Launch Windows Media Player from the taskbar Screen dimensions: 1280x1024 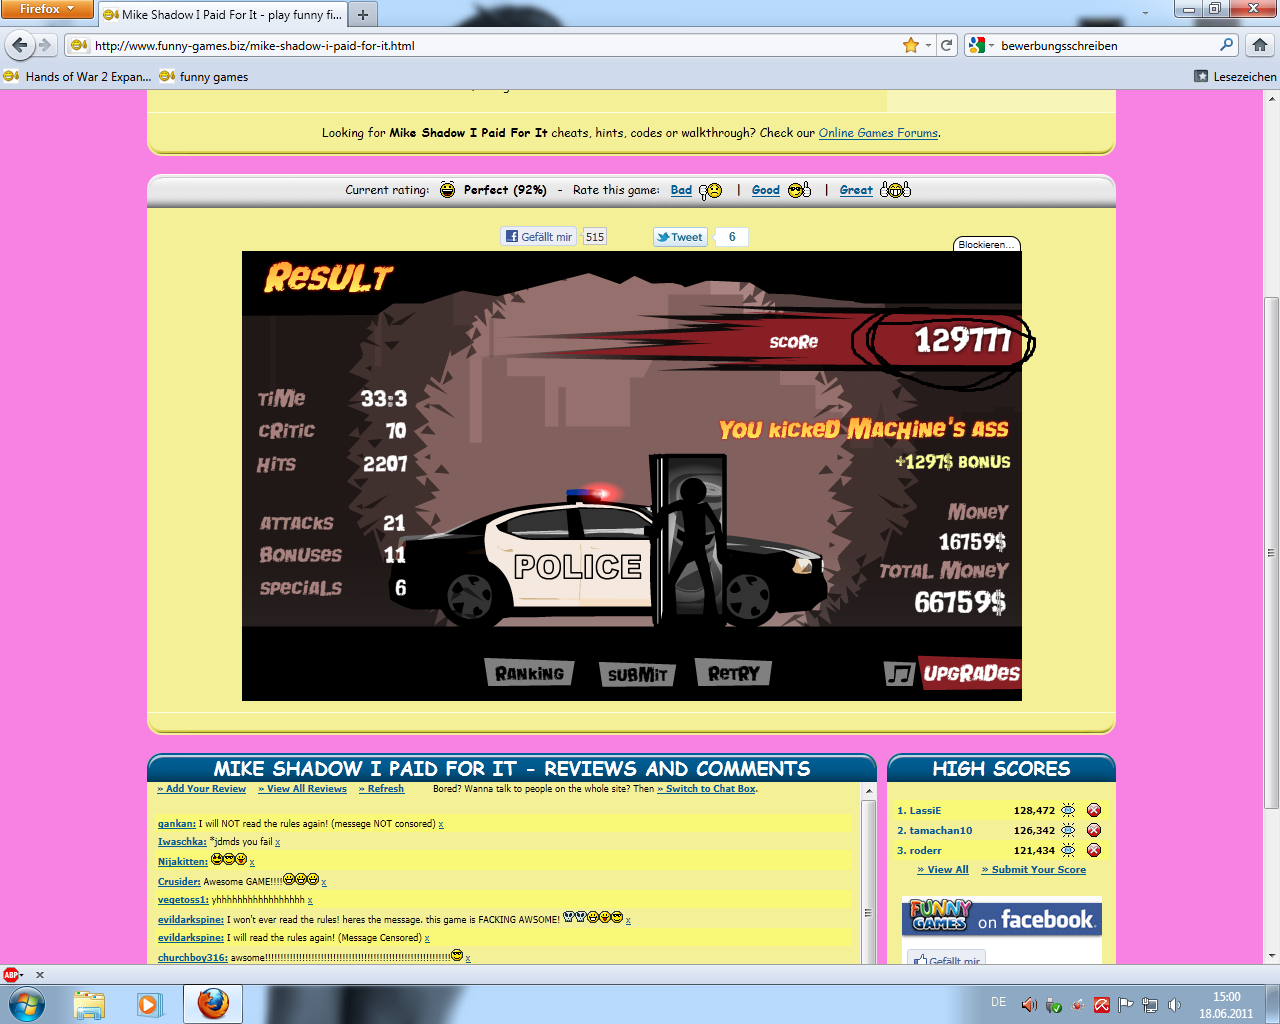(x=150, y=1004)
